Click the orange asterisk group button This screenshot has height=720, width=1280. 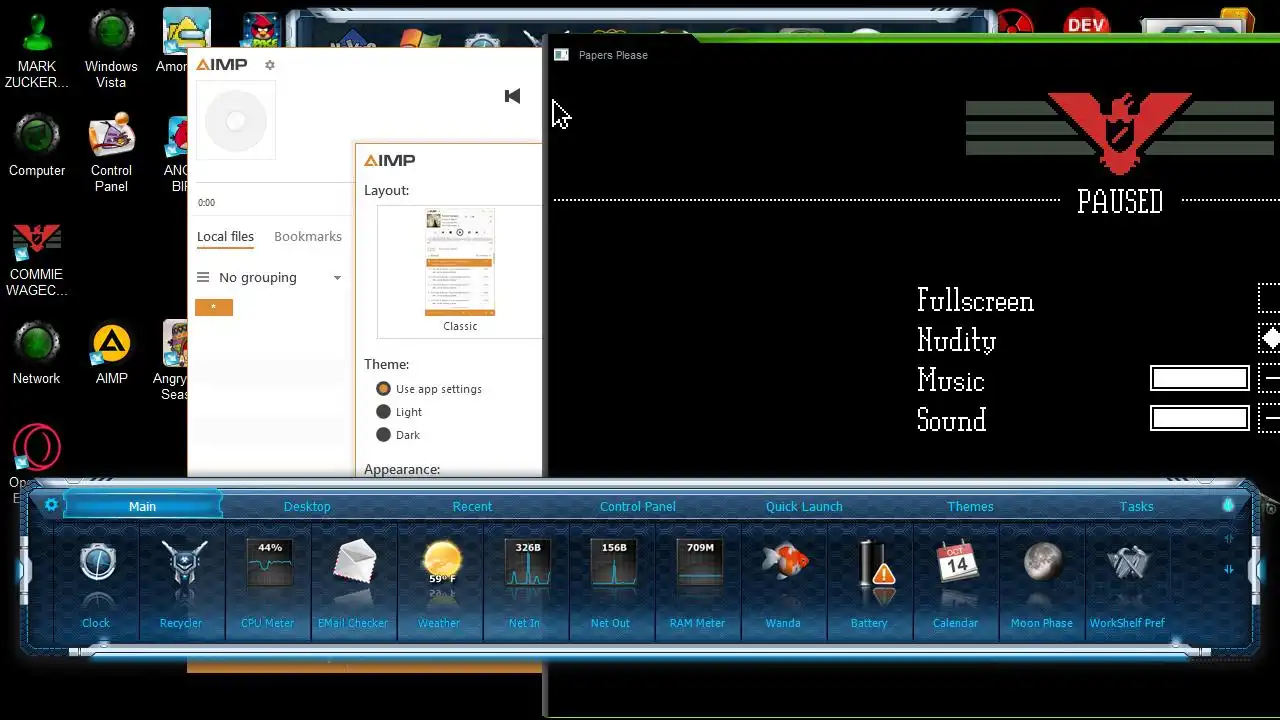(x=214, y=307)
